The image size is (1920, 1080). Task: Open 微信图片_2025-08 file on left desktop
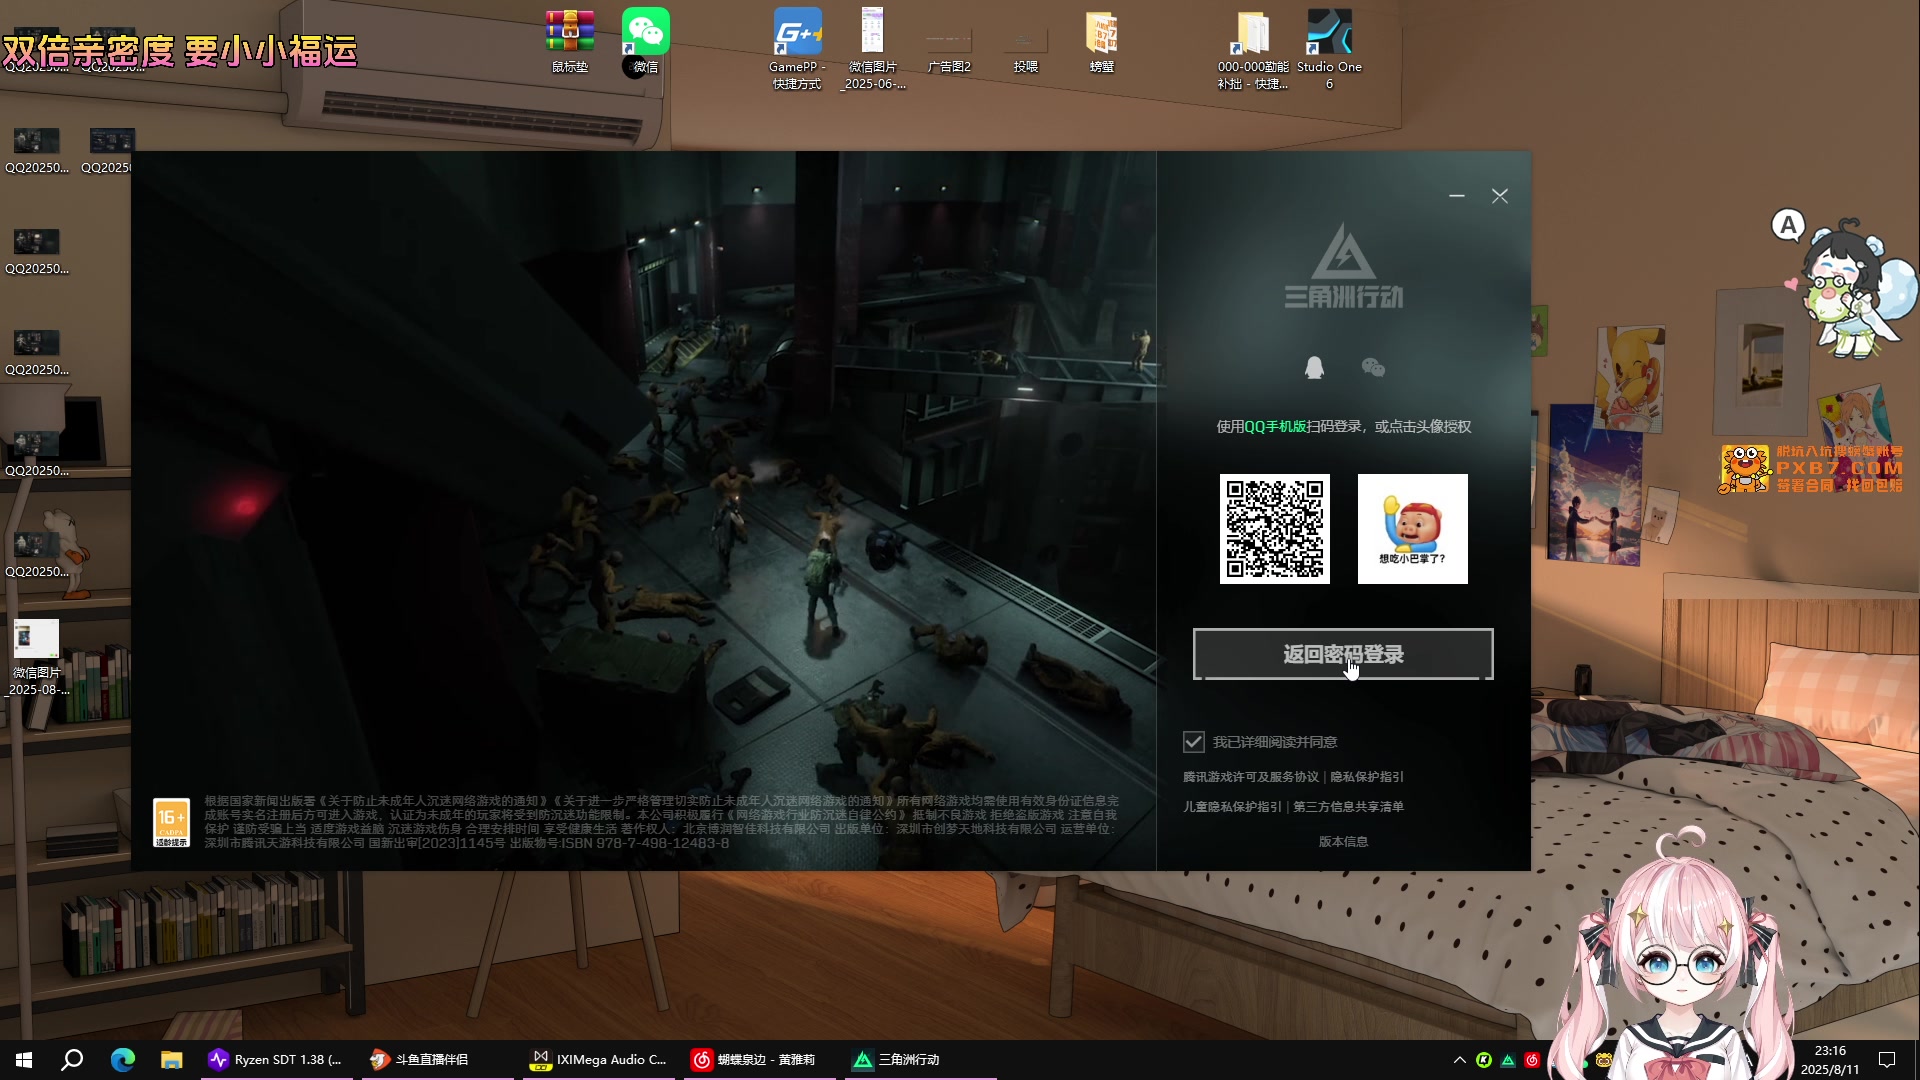coord(37,657)
